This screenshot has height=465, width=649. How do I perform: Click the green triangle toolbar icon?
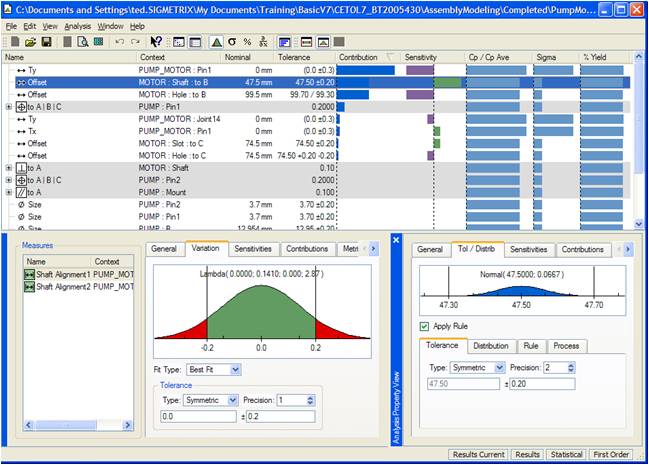(x=216, y=42)
